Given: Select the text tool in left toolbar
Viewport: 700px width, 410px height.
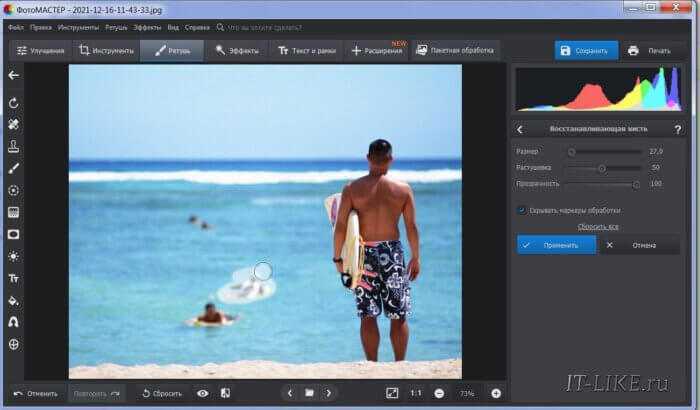Looking at the screenshot, I should (14, 279).
